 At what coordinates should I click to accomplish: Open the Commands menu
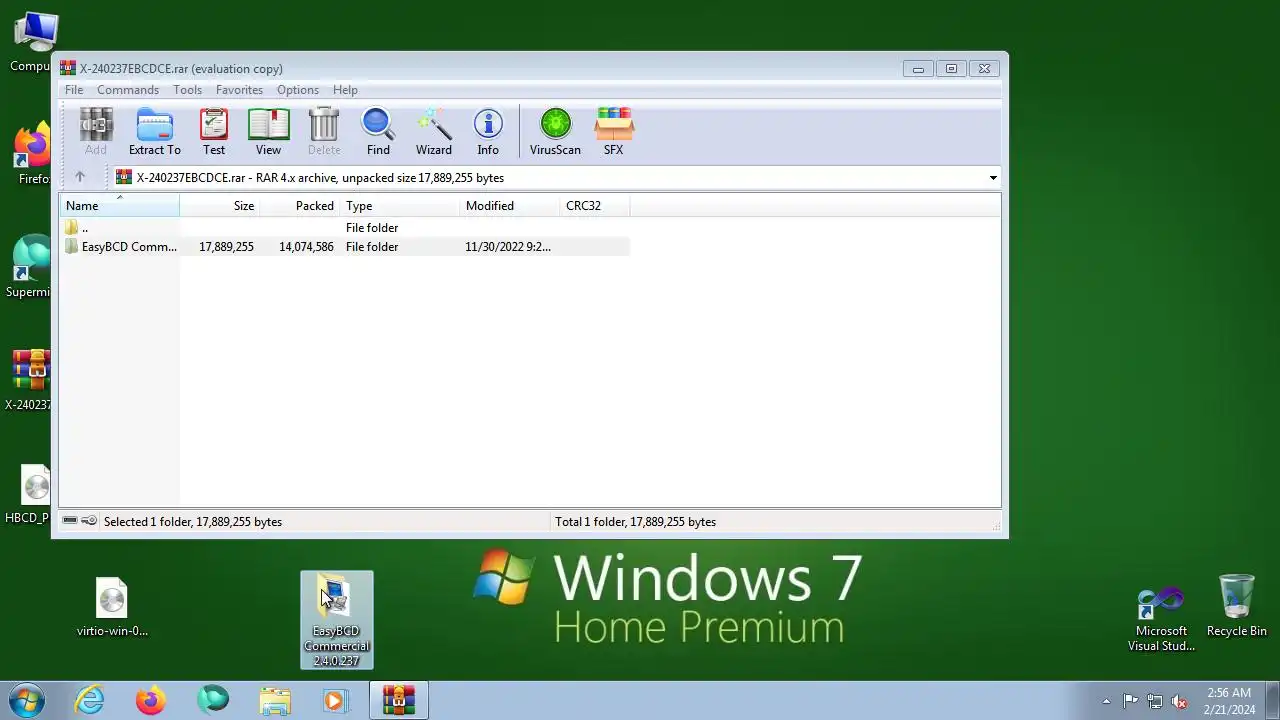click(x=128, y=89)
